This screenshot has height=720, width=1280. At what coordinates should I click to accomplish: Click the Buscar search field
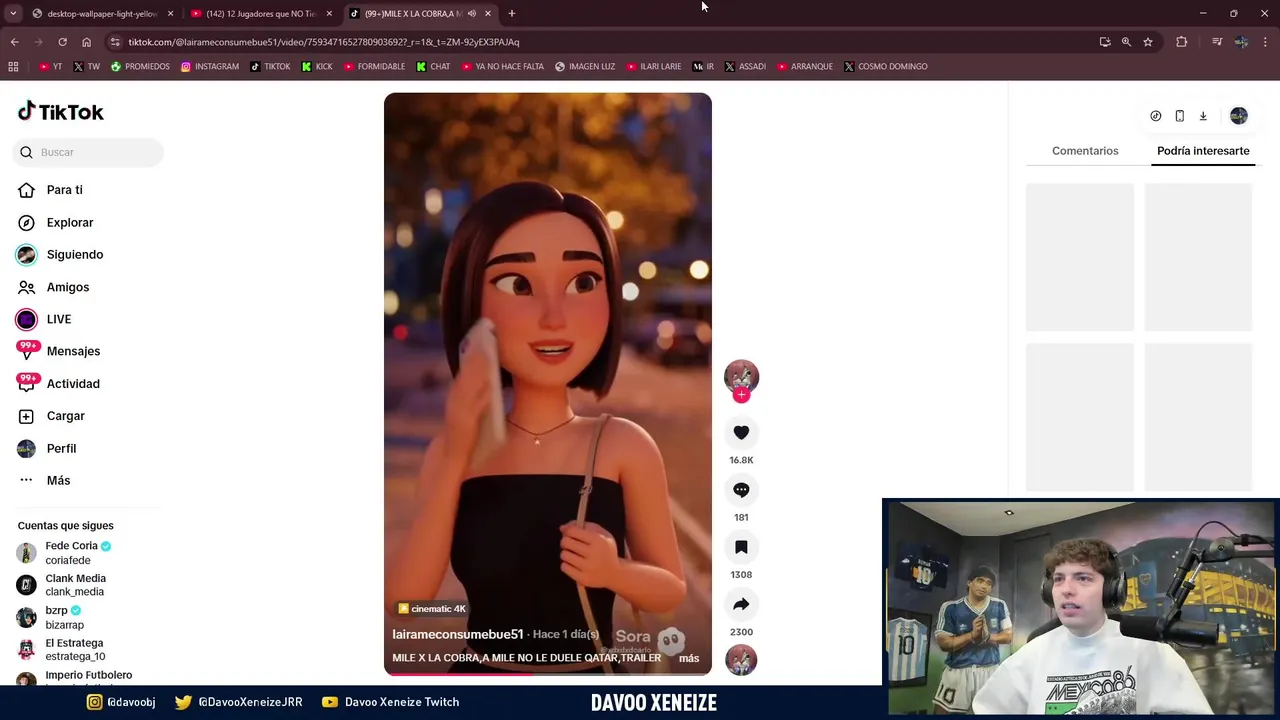click(89, 152)
